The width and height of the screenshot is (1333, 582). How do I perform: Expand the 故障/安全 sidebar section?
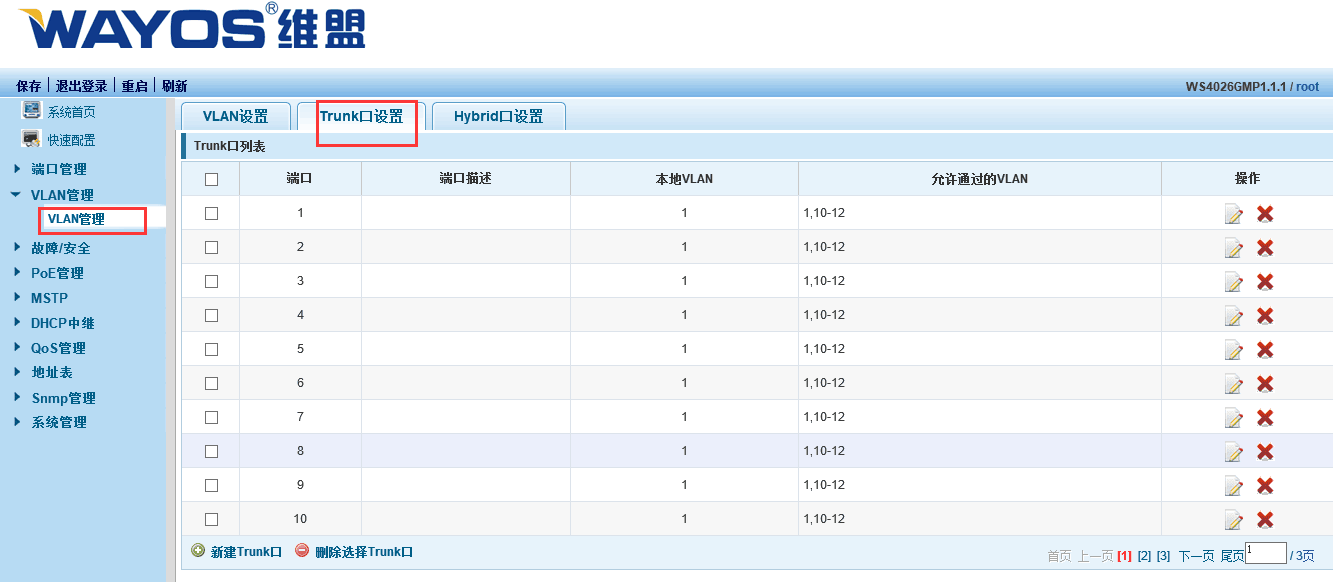point(60,248)
